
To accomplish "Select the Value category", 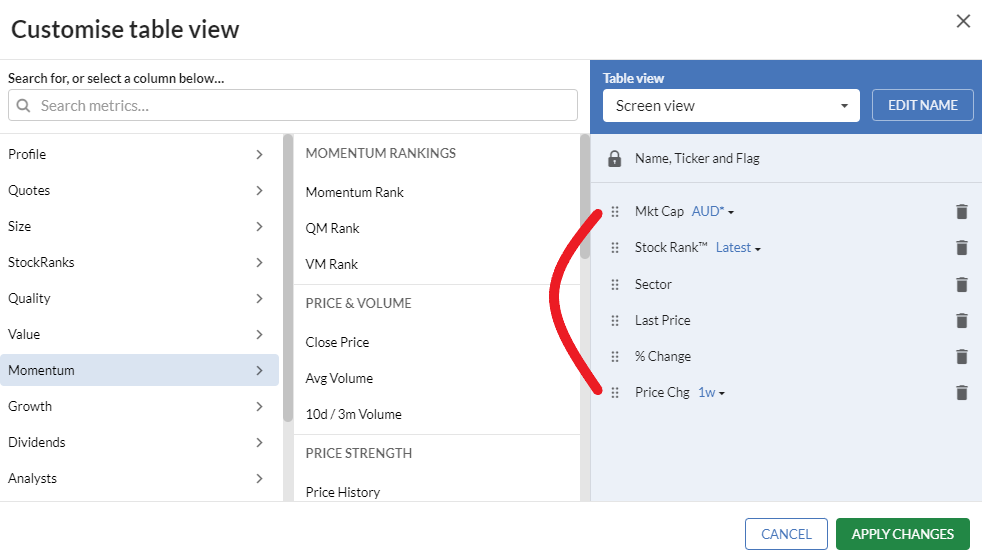I will click(x=139, y=334).
